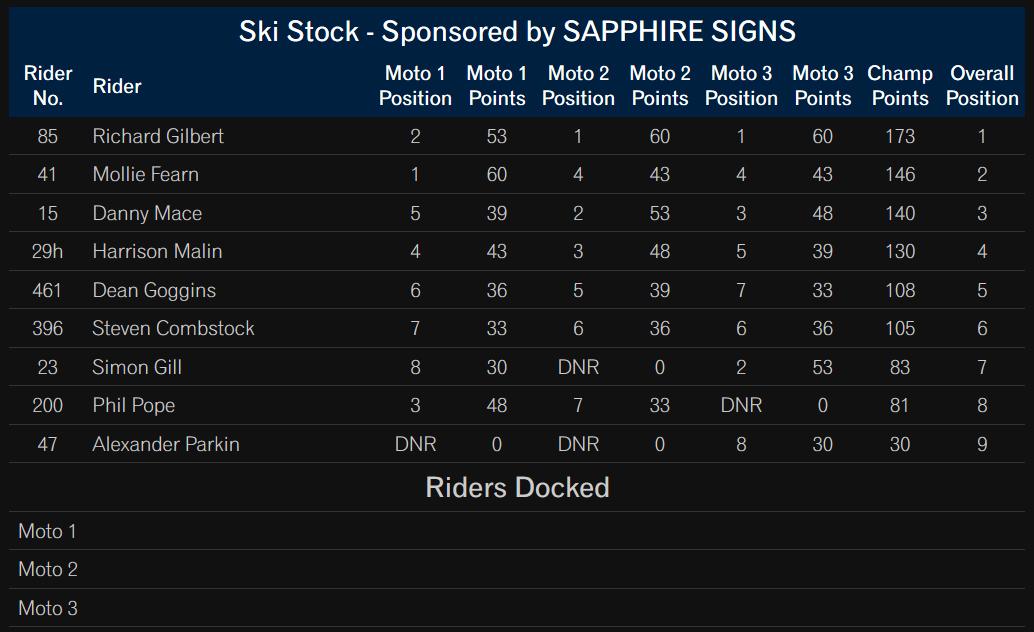Select rider name Mollie Fearn
Image resolution: width=1034 pixels, height=632 pixels.
146,175
